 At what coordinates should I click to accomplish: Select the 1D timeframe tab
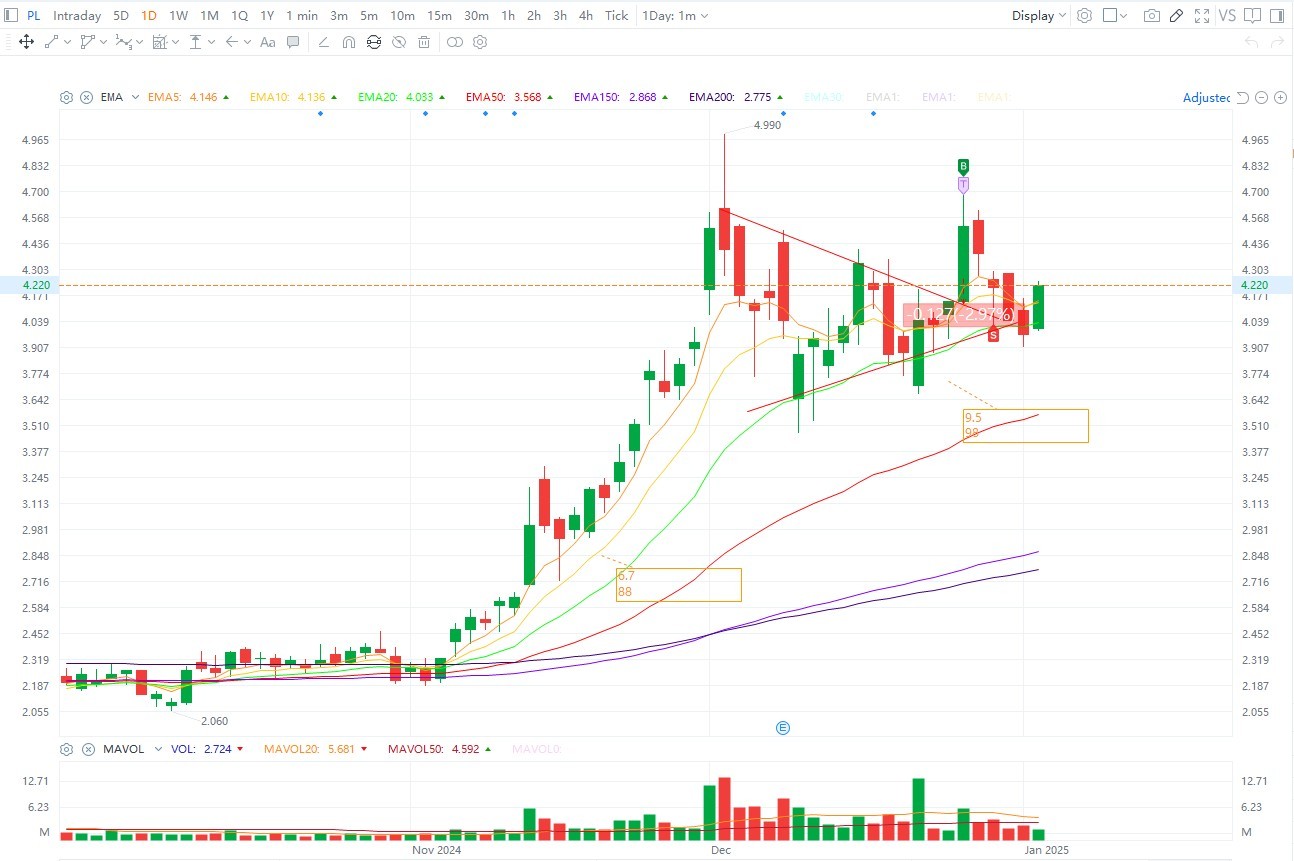click(149, 15)
